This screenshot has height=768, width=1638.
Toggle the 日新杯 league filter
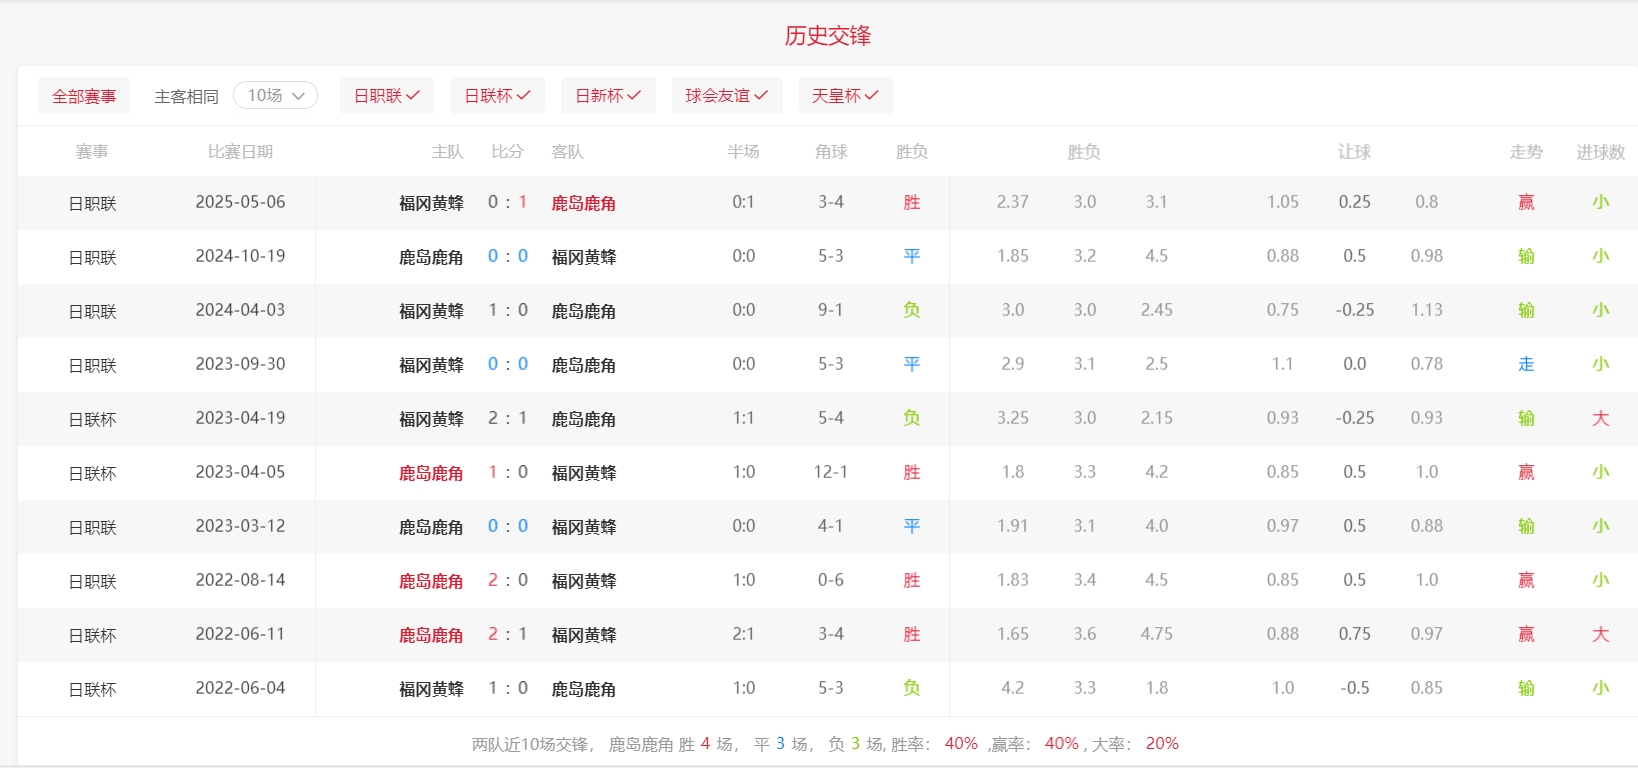click(608, 95)
